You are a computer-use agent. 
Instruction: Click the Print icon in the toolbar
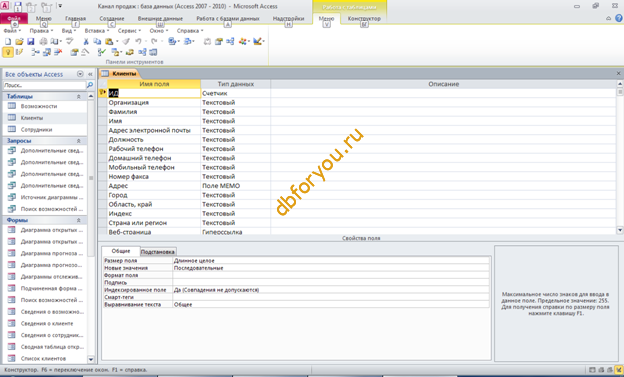(x=43, y=41)
